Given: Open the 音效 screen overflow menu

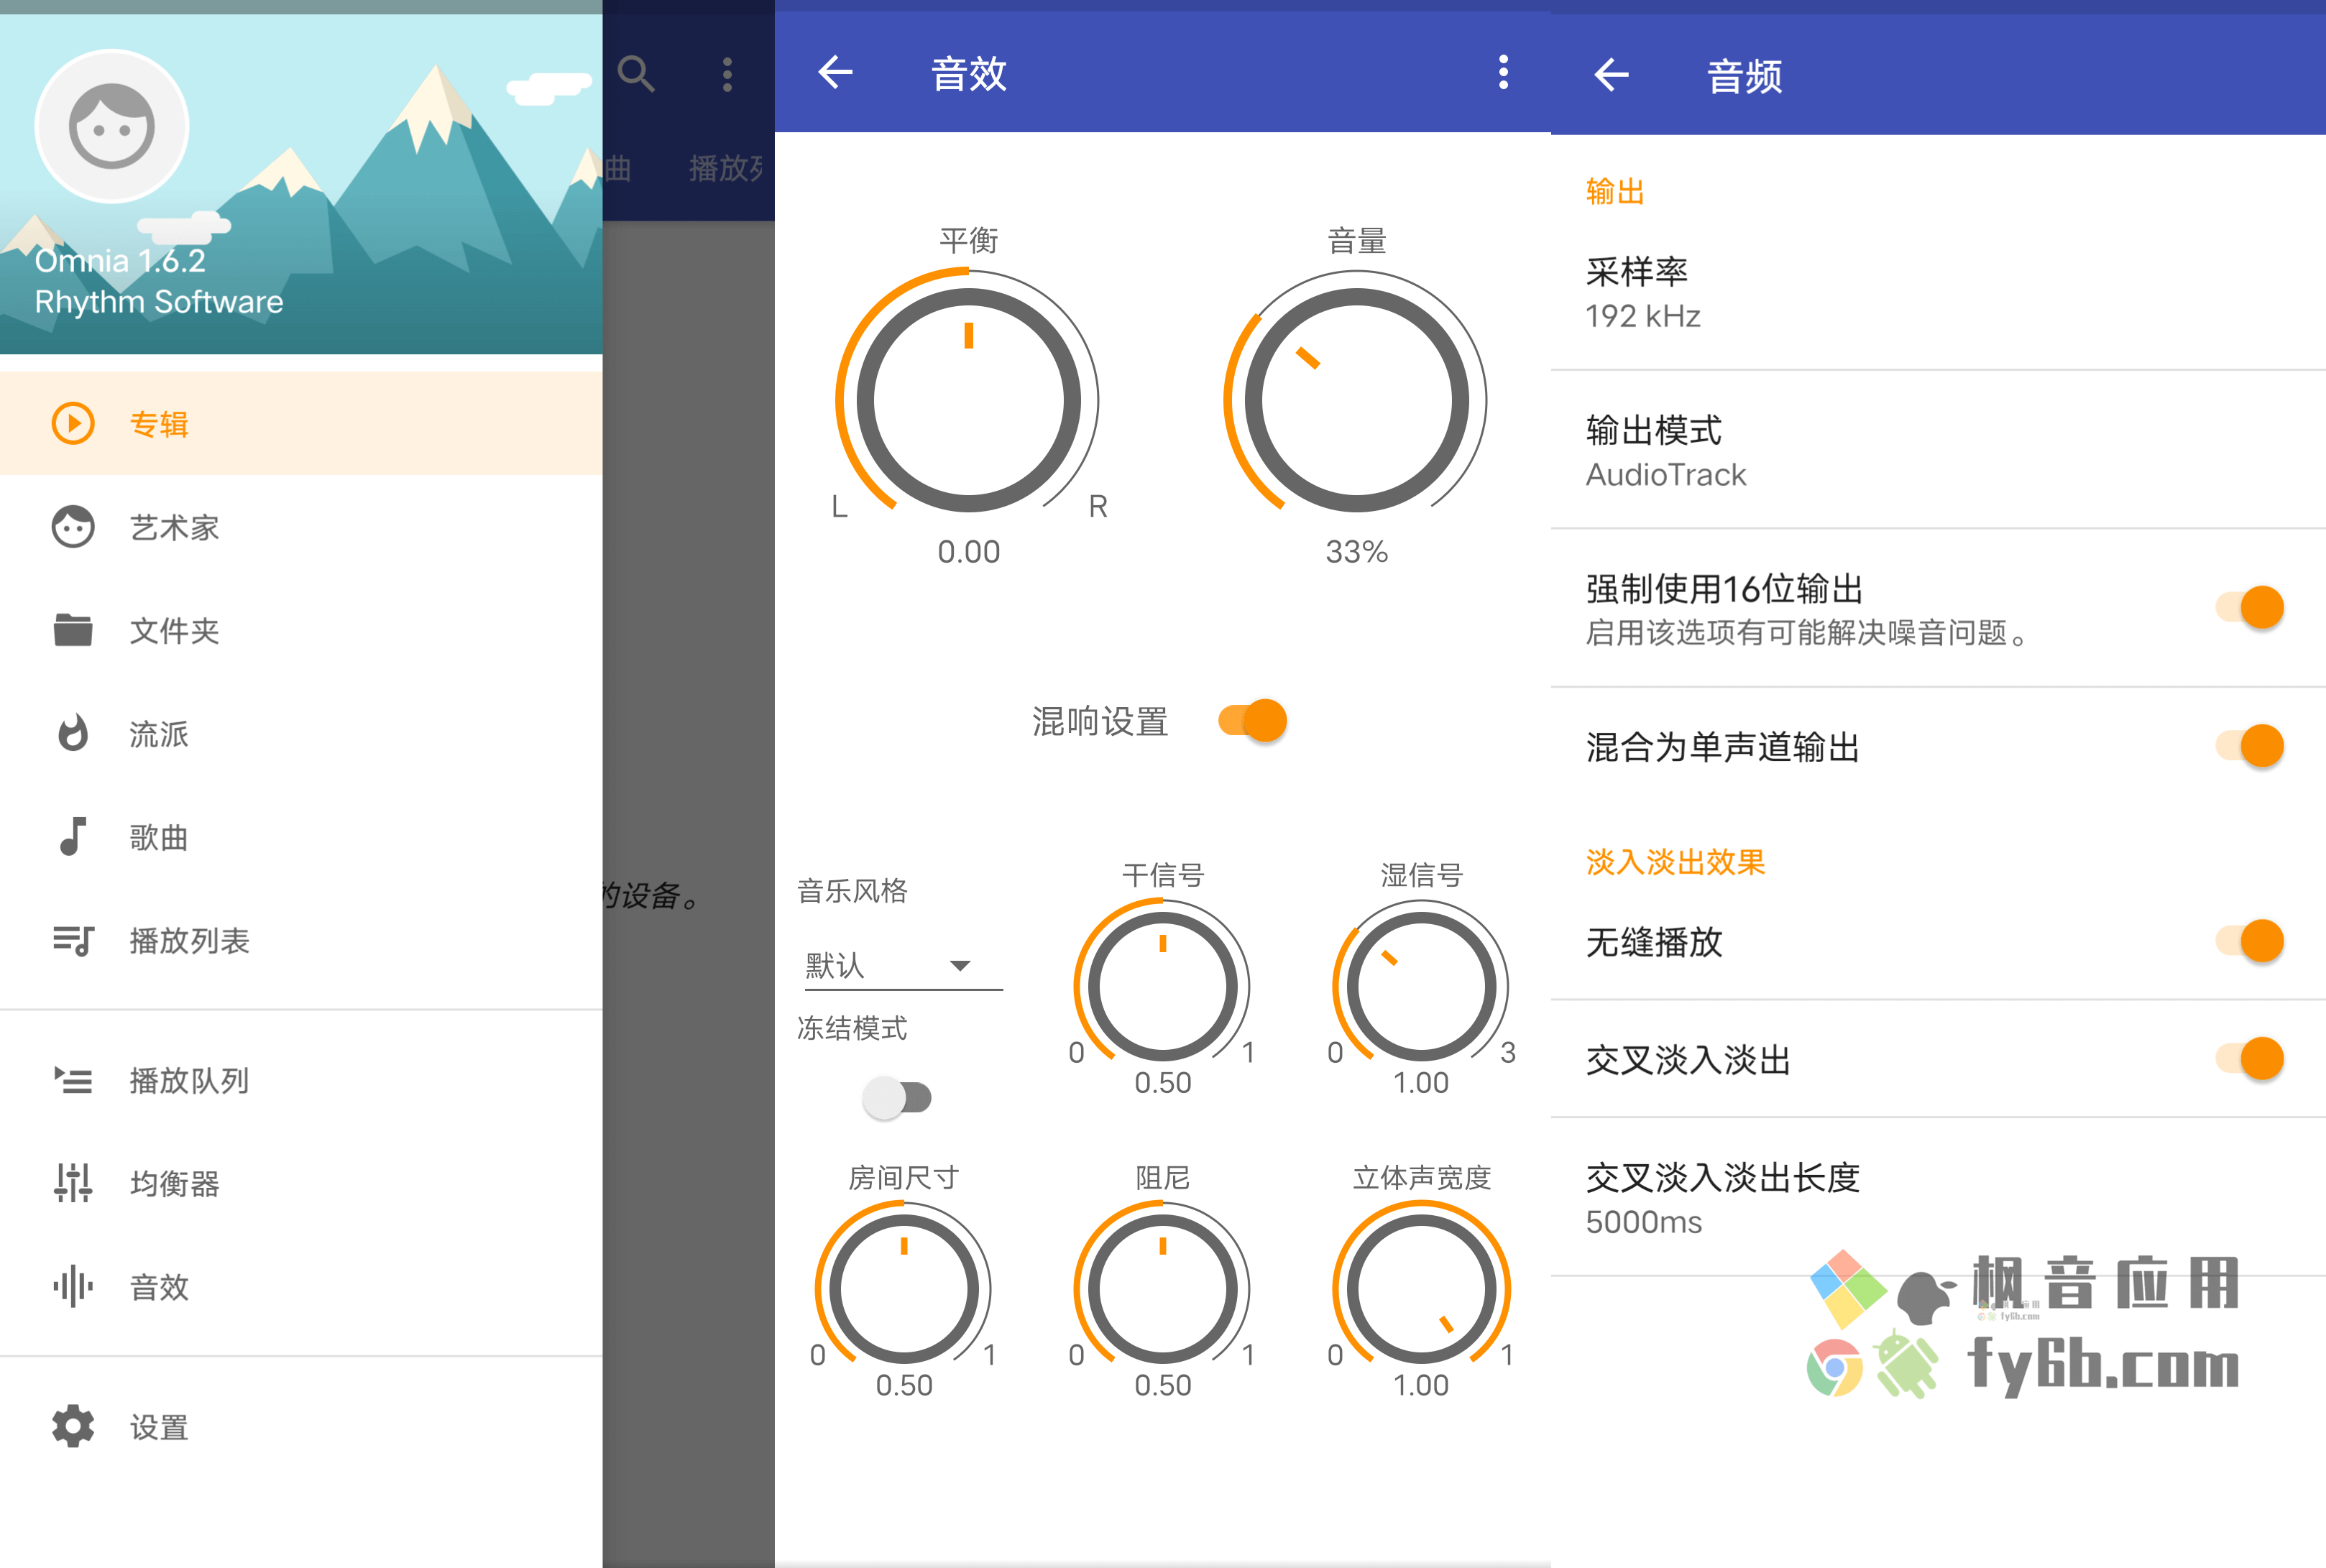Looking at the screenshot, I should [x=1503, y=72].
